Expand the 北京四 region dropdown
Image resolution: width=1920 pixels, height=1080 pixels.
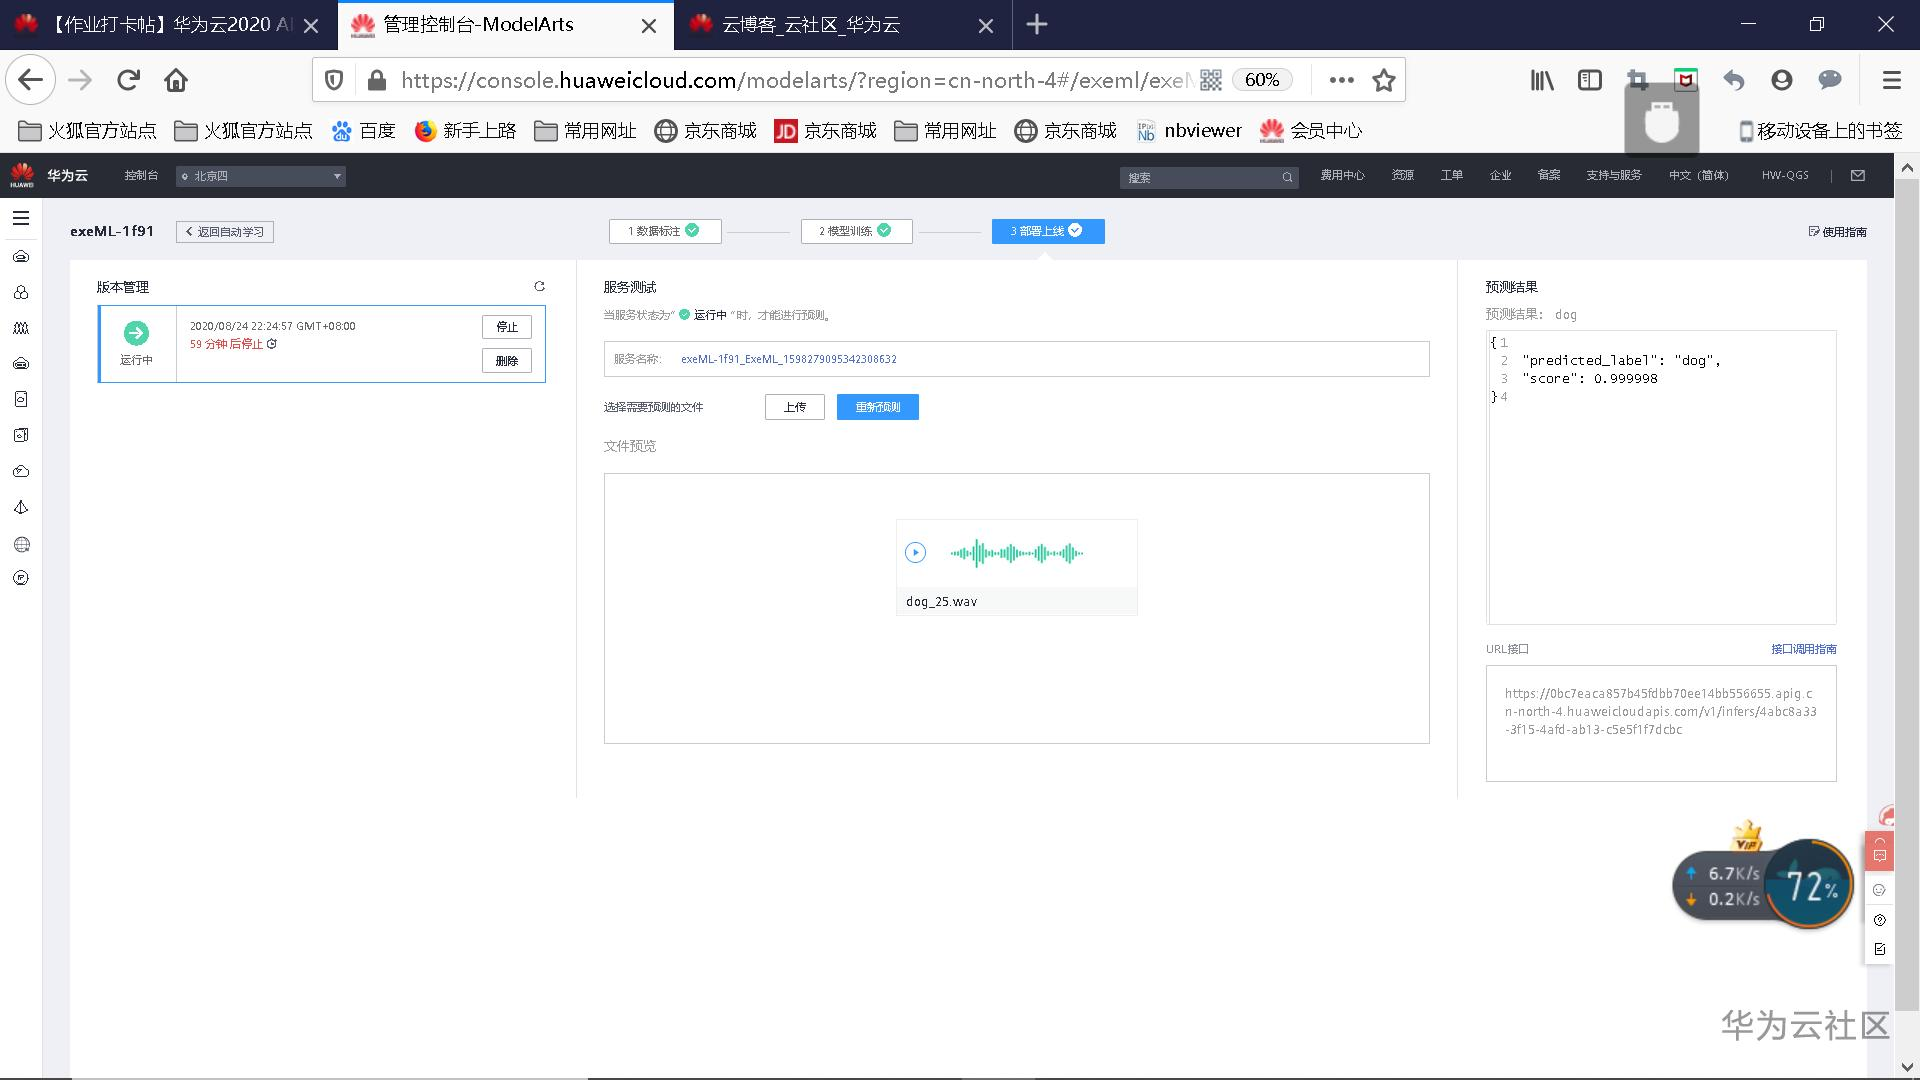[261, 176]
